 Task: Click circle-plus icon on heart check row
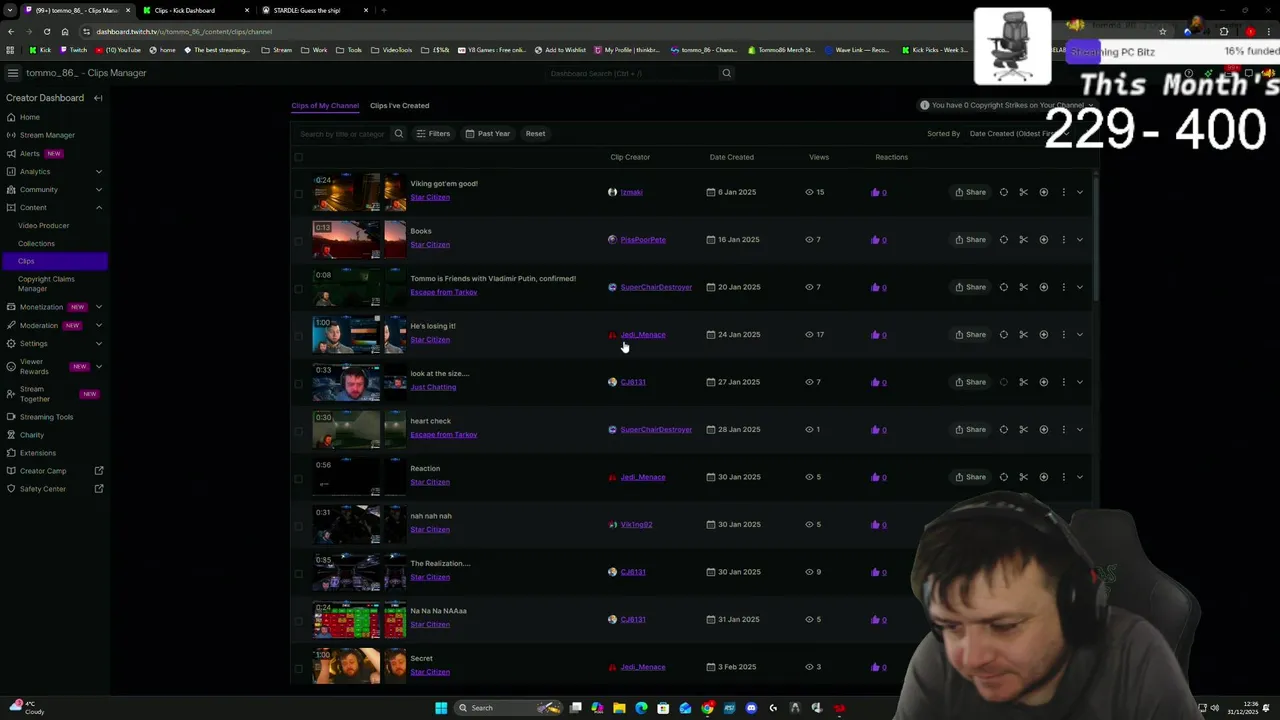click(1043, 430)
